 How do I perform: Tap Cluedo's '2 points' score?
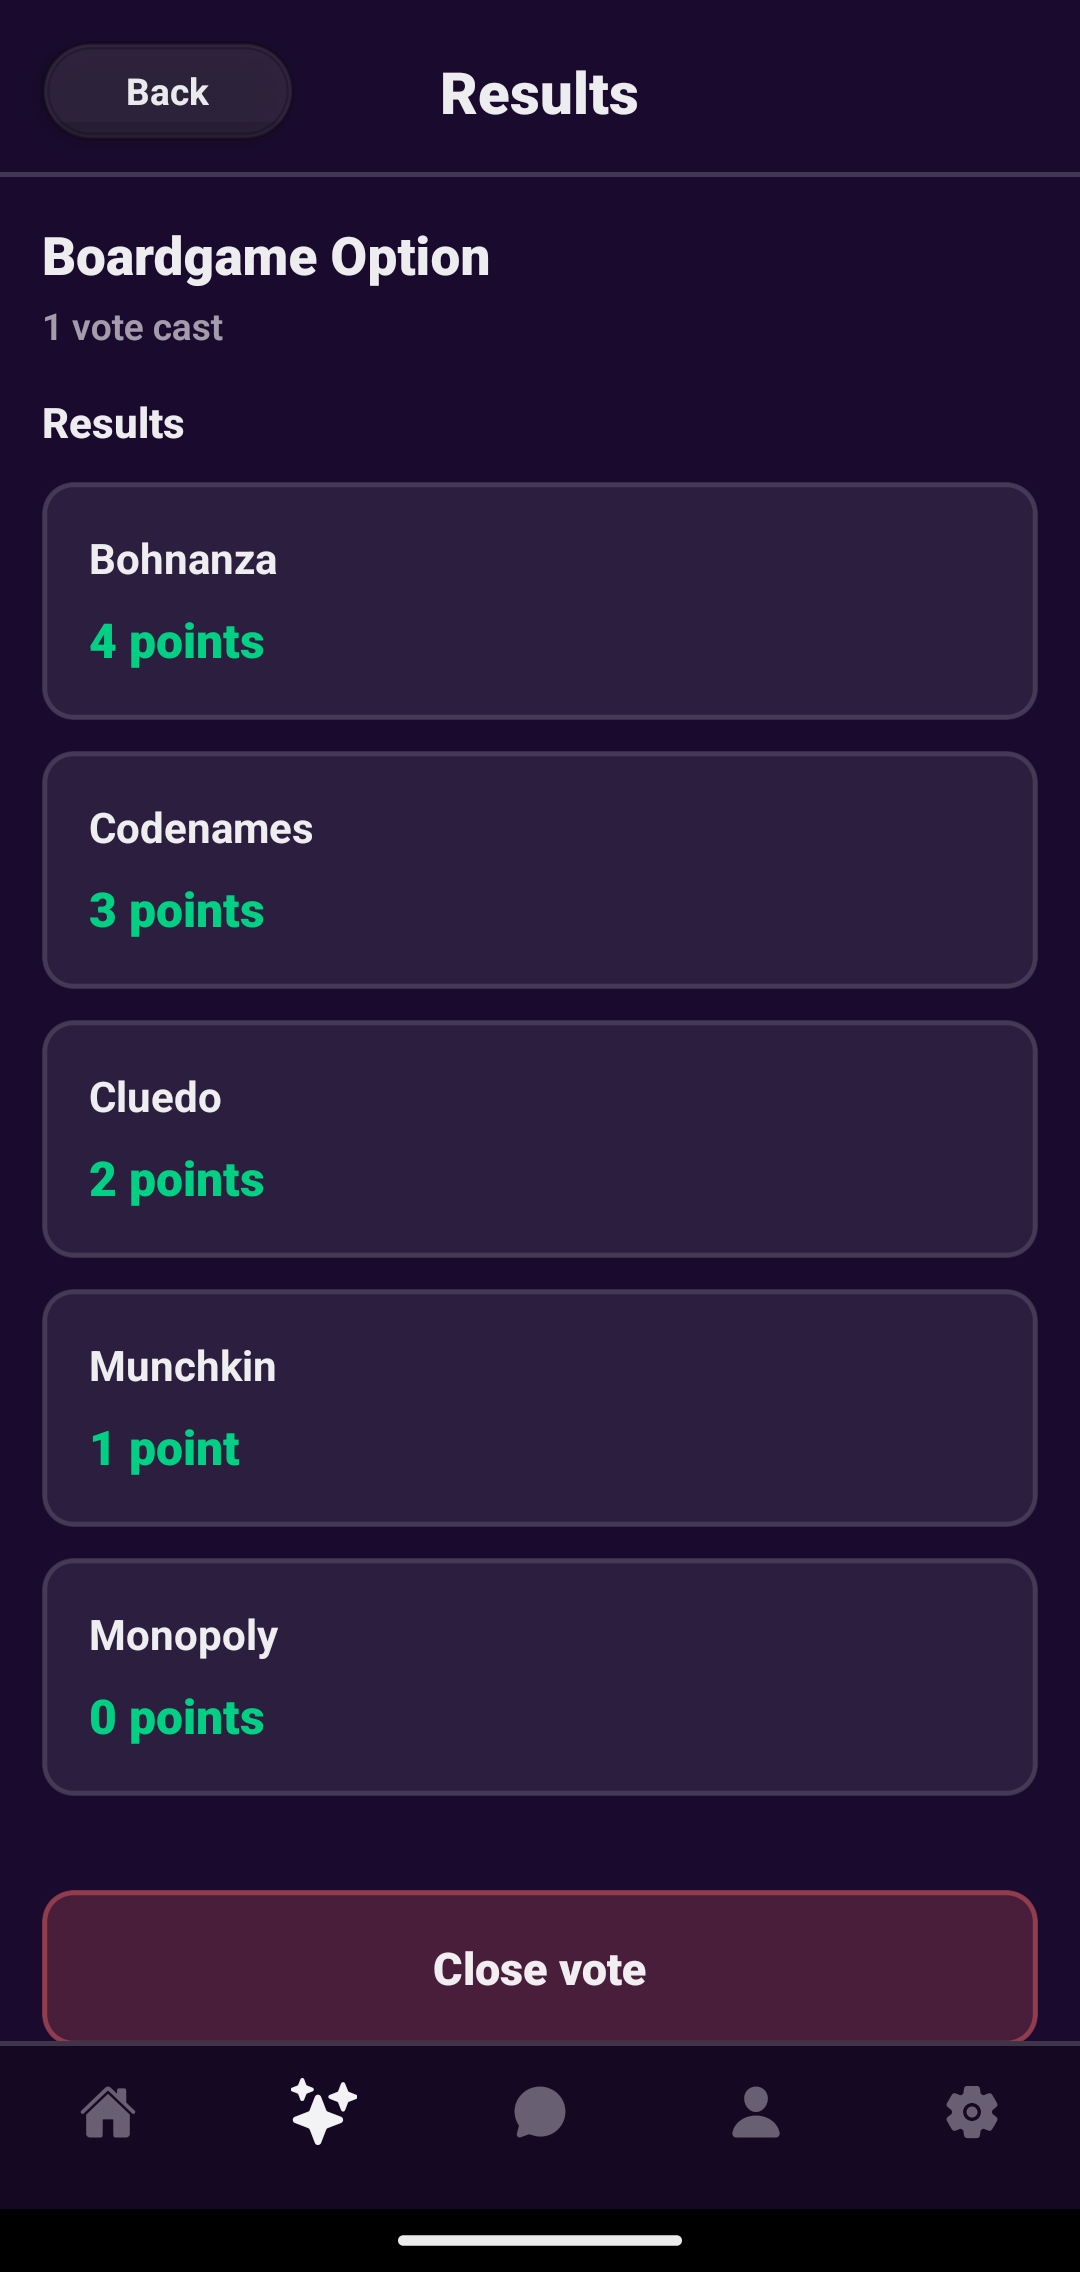[177, 1180]
